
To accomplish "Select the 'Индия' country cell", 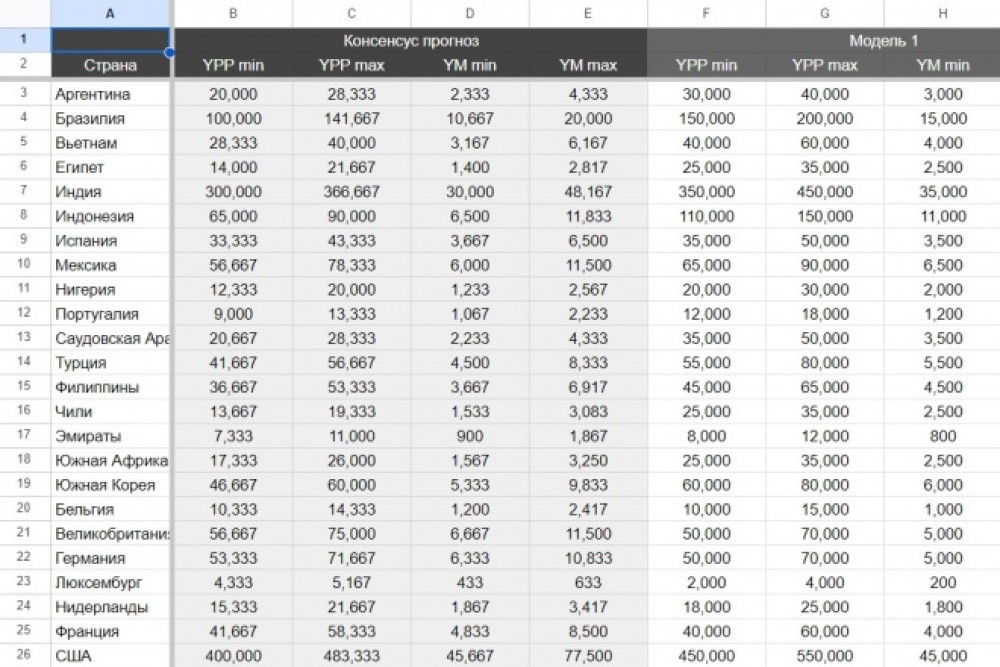I will (110, 191).
